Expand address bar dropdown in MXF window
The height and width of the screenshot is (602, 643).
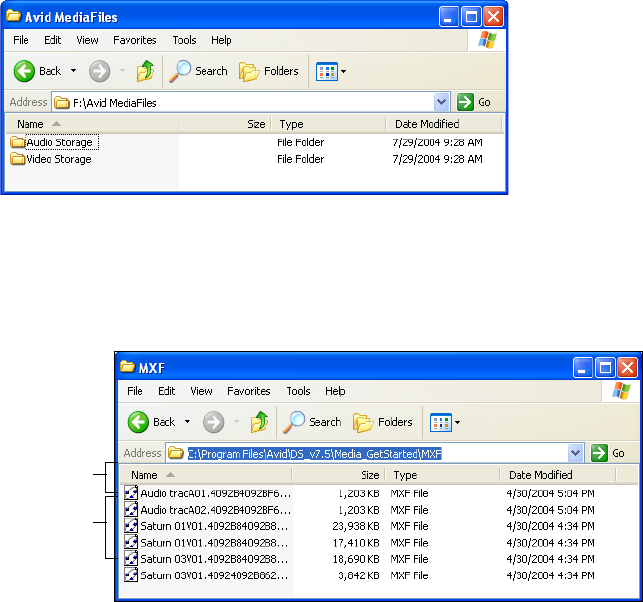(575, 453)
